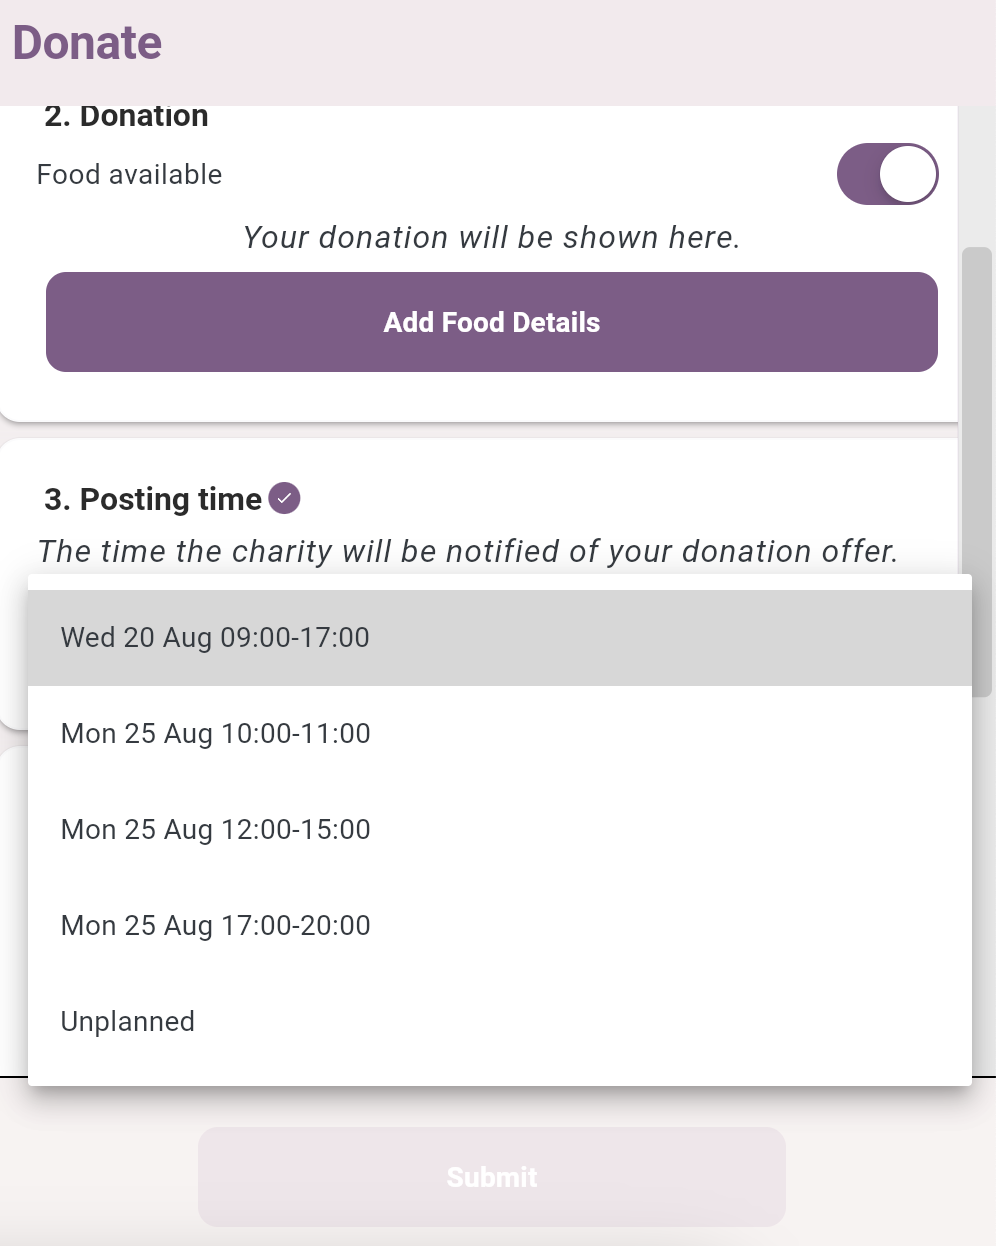Click the Submit button

click(x=492, y=1177)
